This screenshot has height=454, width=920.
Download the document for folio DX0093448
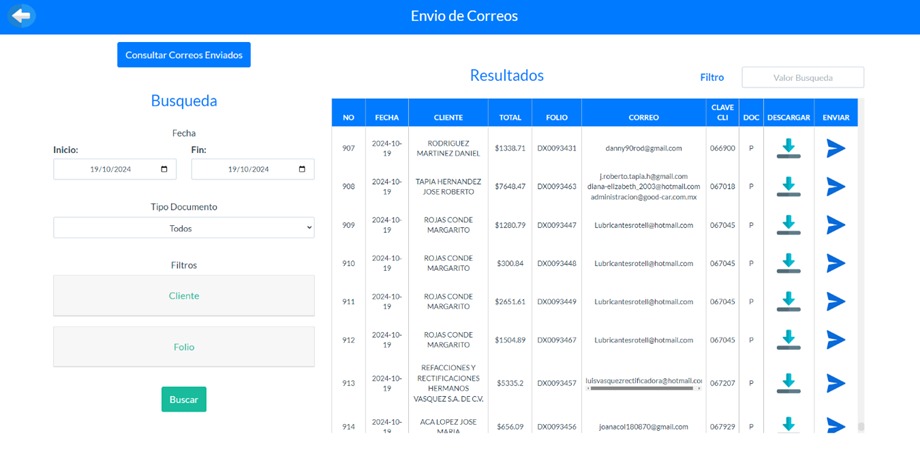[789, 263]
